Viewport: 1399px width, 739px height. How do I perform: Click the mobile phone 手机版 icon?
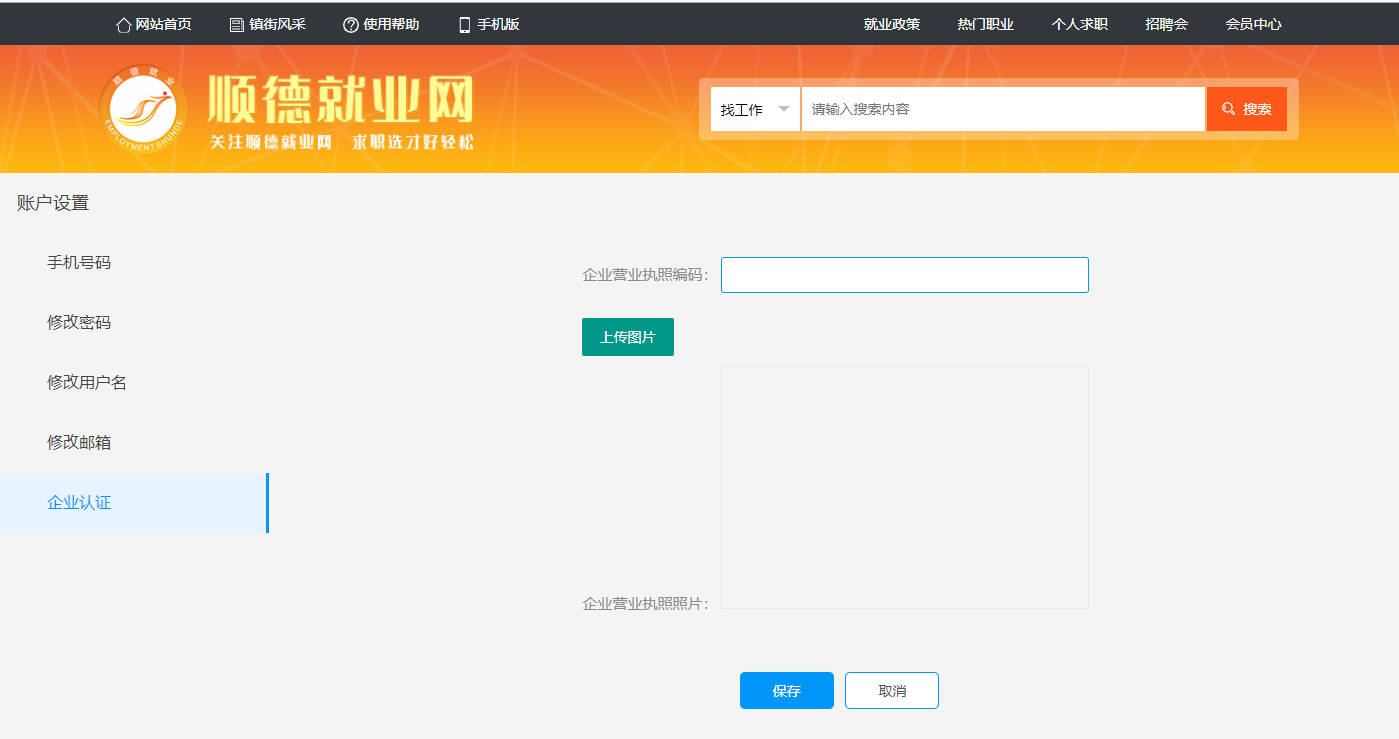point(464,25)
